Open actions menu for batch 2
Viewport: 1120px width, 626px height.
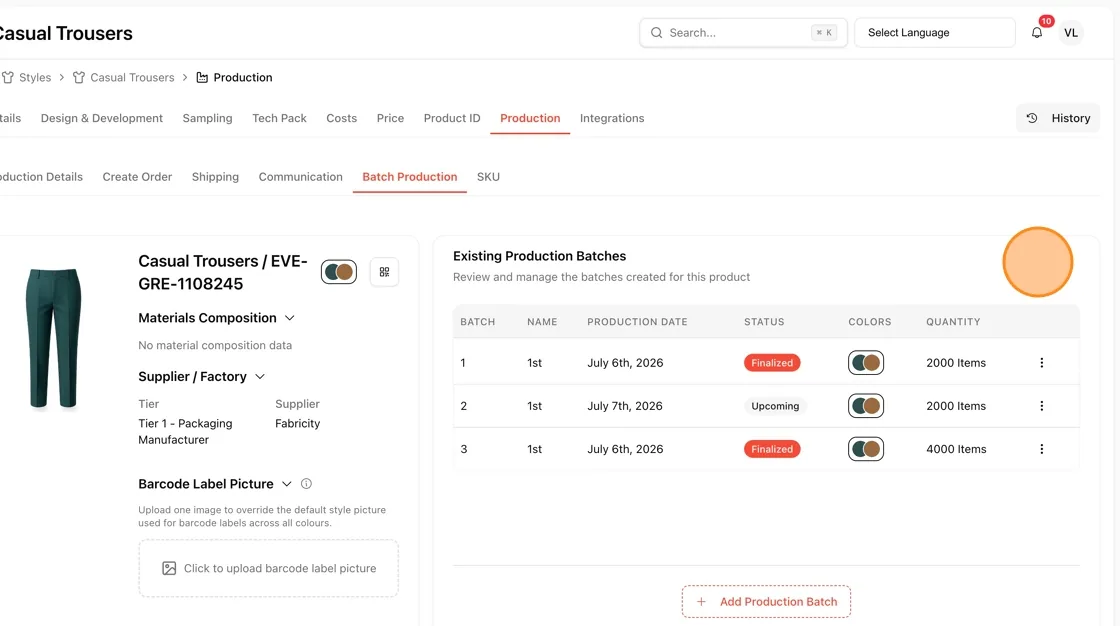1041,406
